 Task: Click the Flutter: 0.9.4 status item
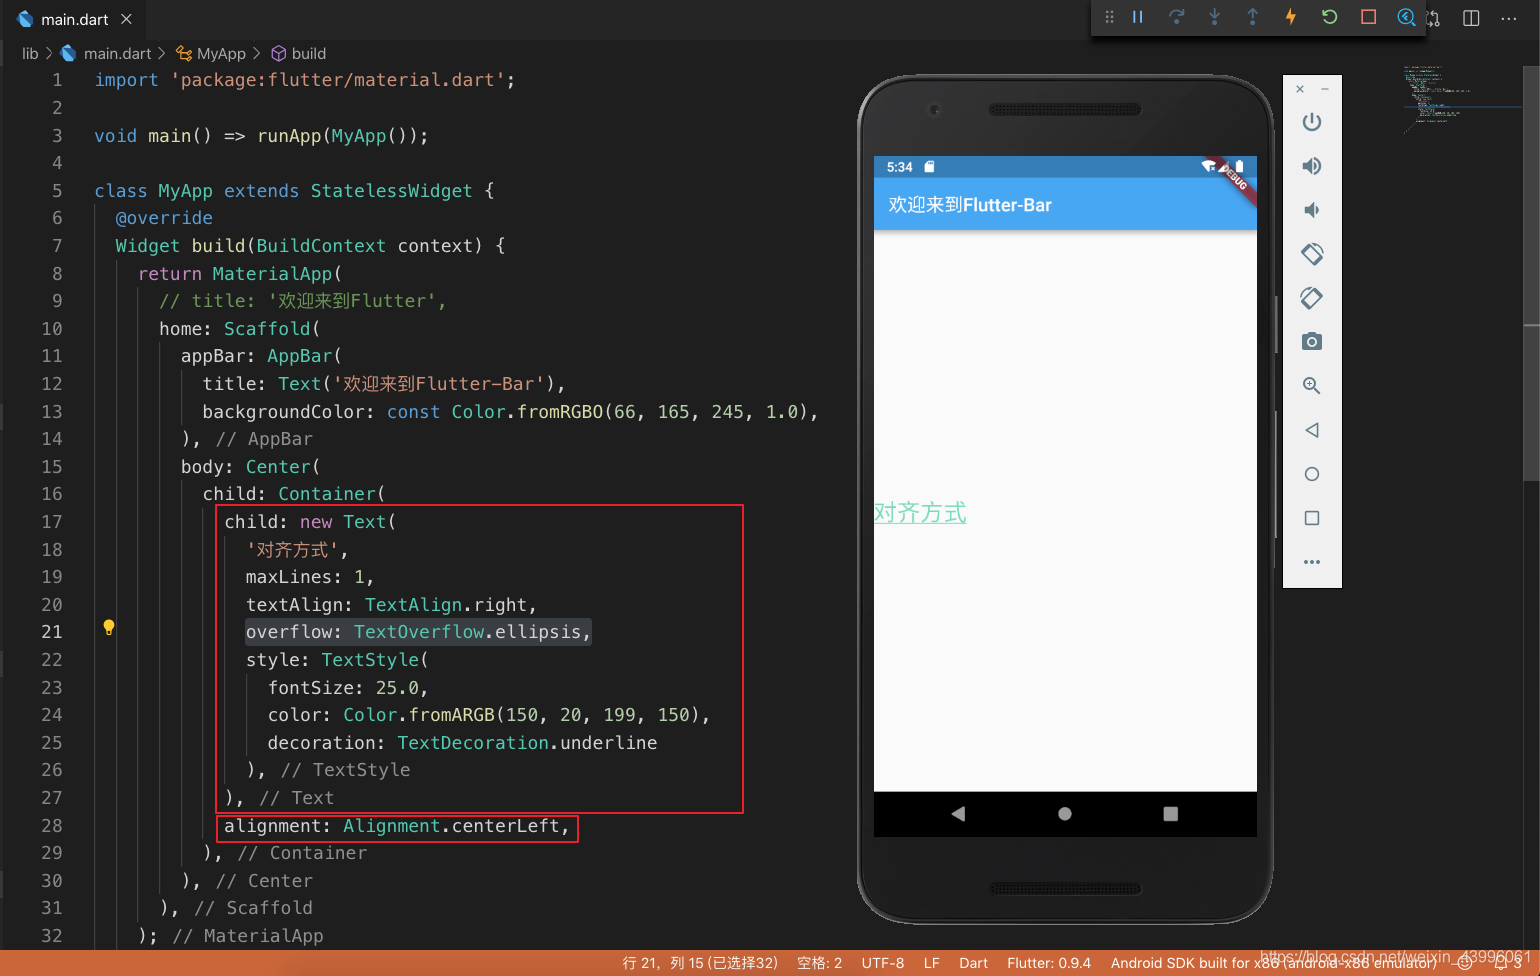pyautogui.click(x=1049, y=963)
